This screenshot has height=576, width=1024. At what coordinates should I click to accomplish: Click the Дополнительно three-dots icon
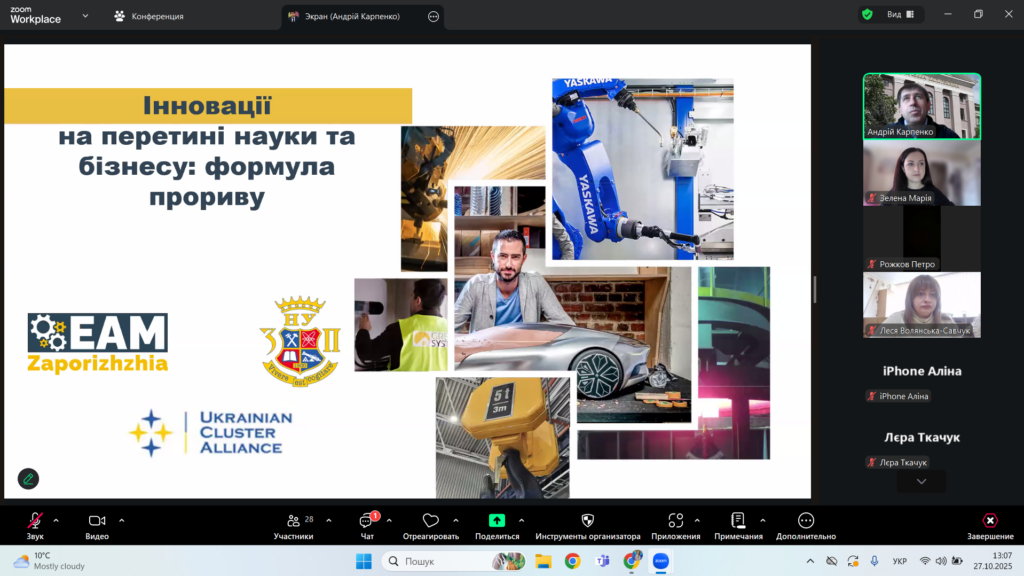coord(806,521)
